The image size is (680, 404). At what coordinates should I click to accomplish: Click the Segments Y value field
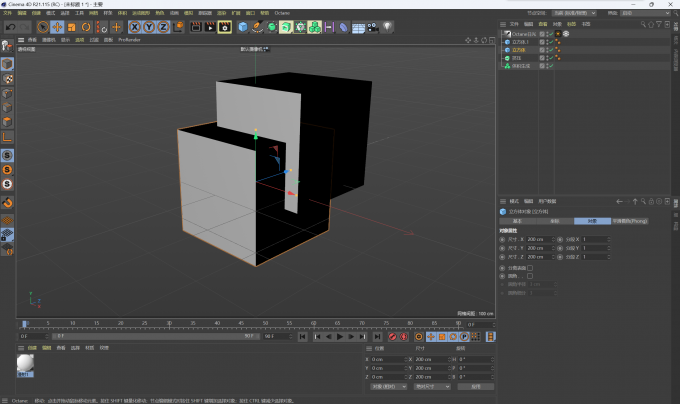tap(594, 248)
